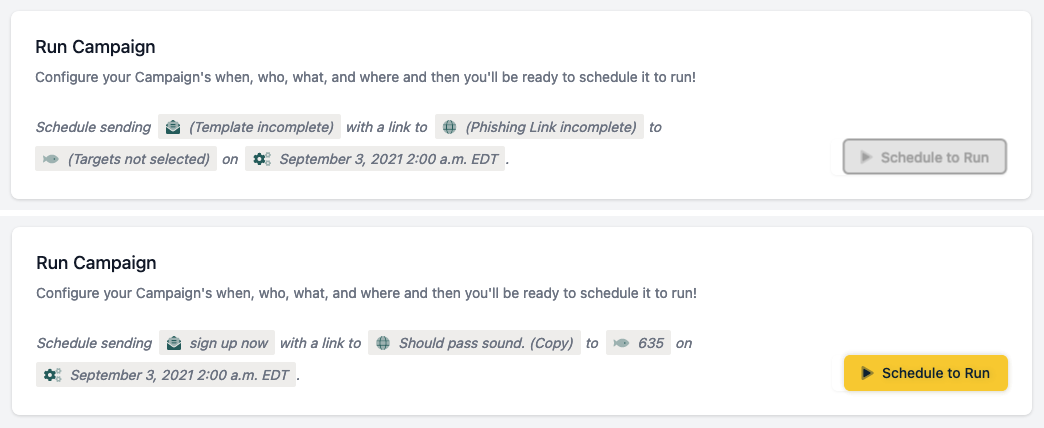Click the envelope icon beside Template incomplete
The height and width of the screenshot is (428, 1044).
174,127
